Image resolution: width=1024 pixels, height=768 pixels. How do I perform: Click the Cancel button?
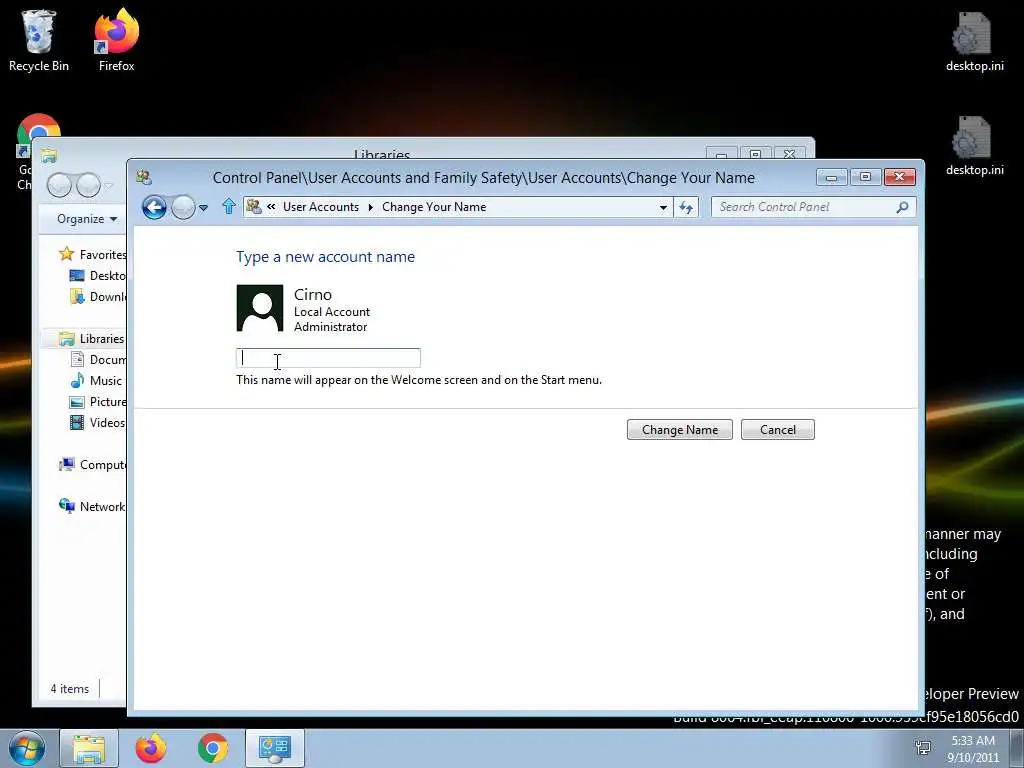pos(778,430)
